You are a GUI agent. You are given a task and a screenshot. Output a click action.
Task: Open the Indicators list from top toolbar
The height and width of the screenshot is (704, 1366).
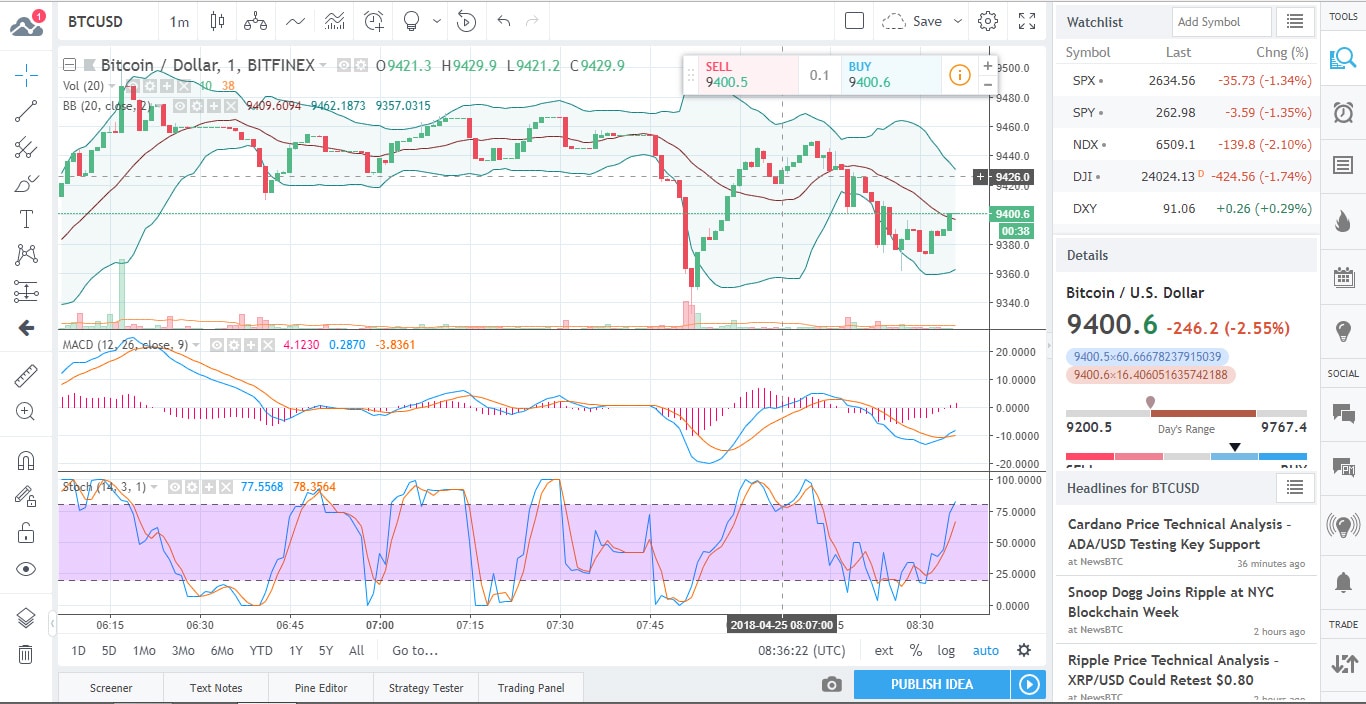tap(294, 21)
